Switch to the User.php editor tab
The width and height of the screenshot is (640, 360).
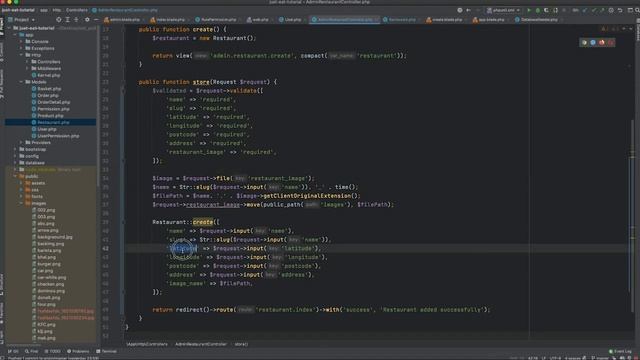point(290,20)
